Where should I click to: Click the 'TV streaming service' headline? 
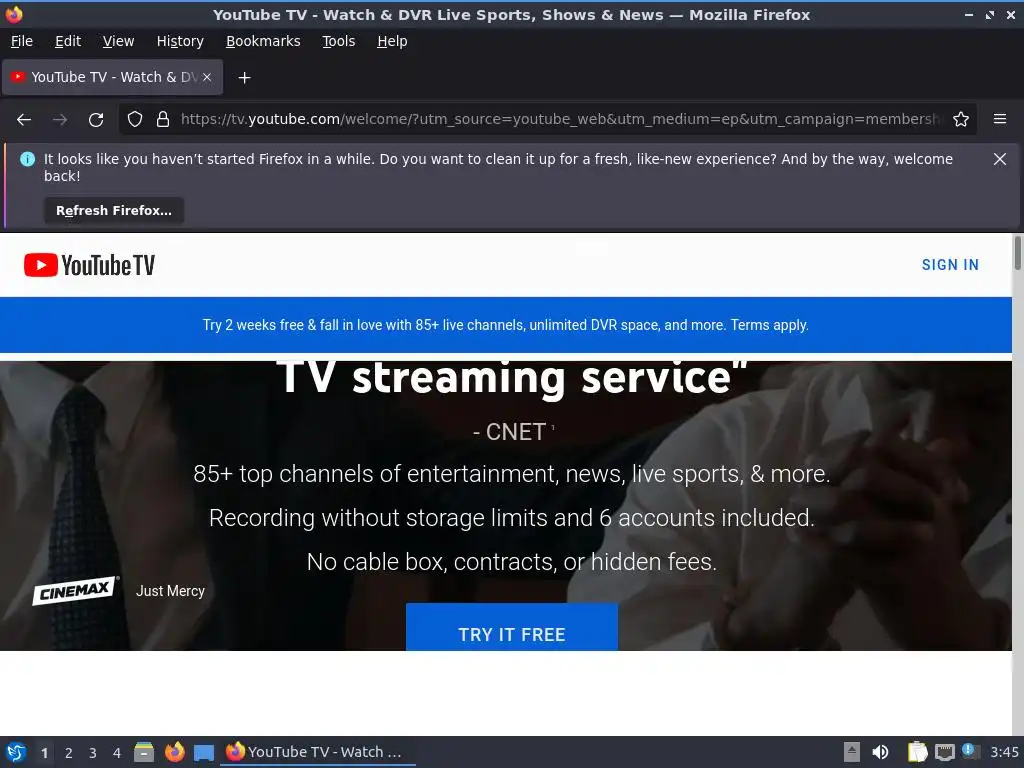tap(512, 378)
